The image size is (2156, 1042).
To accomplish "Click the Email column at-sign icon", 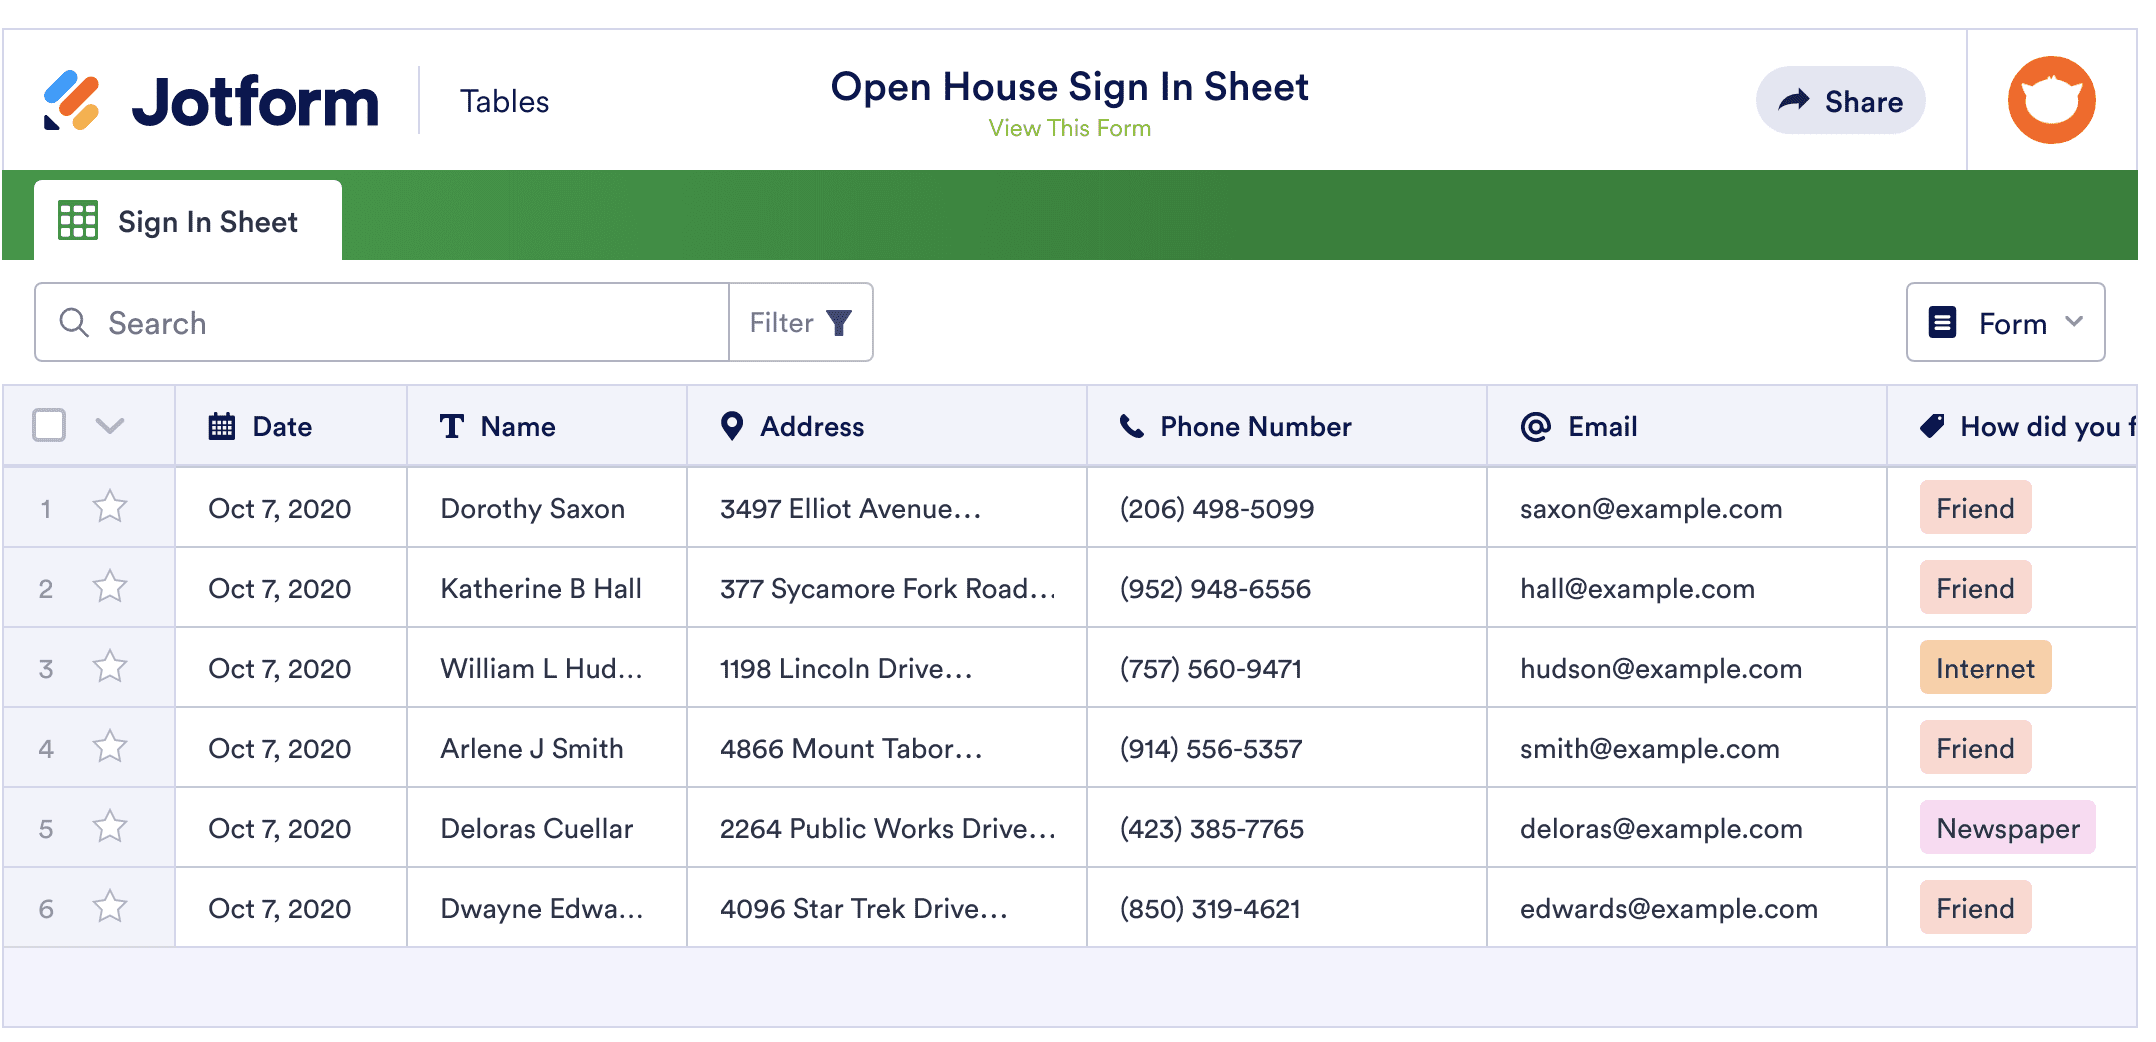I will tap(1535, 427).
